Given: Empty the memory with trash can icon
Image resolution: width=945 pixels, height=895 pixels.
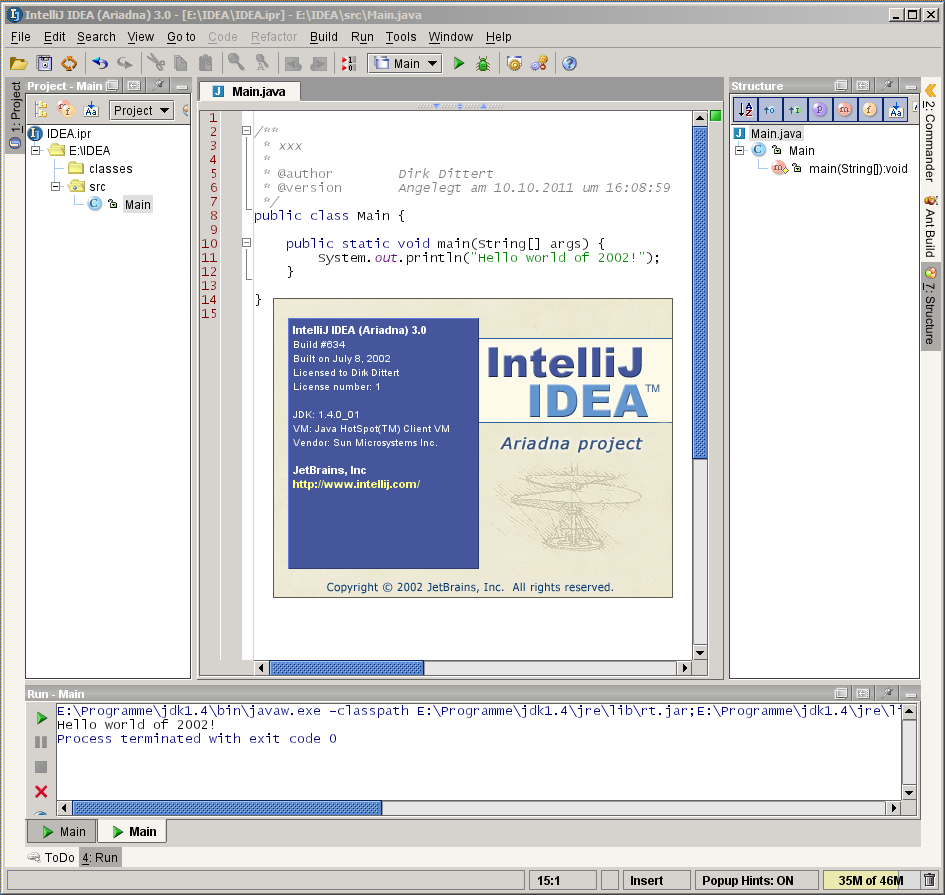Looking at the screenshot, I should pos(930,880).
